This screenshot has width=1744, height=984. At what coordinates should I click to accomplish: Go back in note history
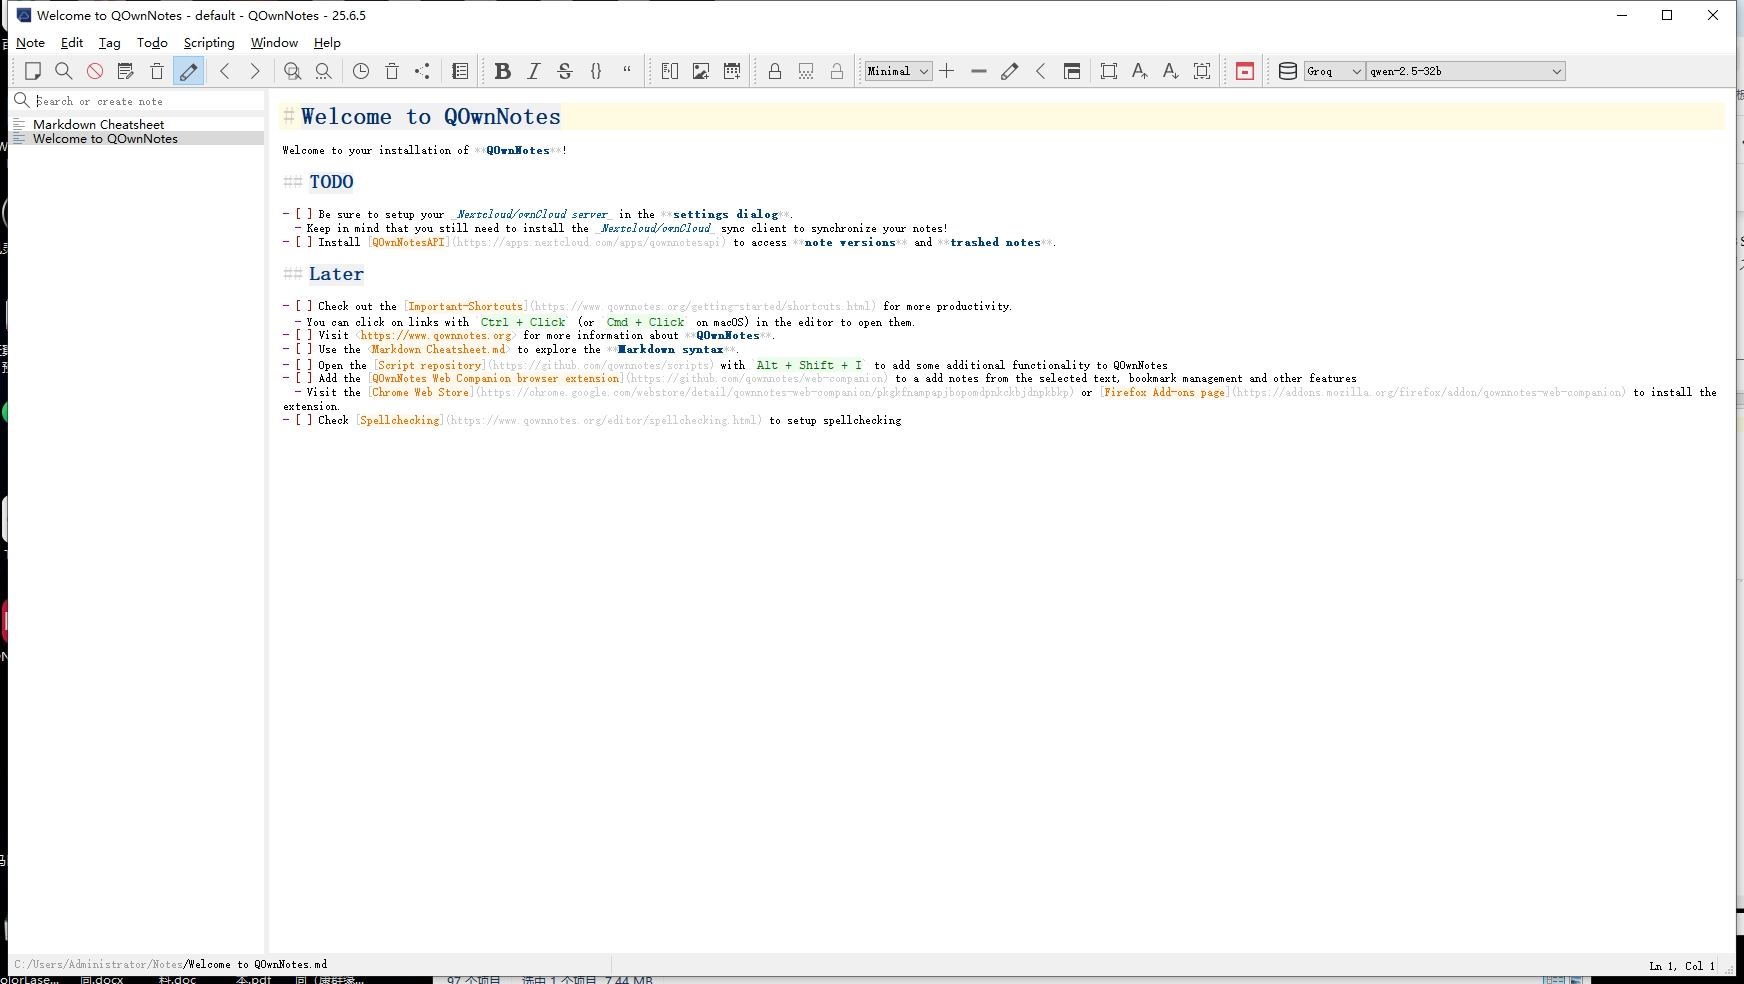click(x=225, y=71)
